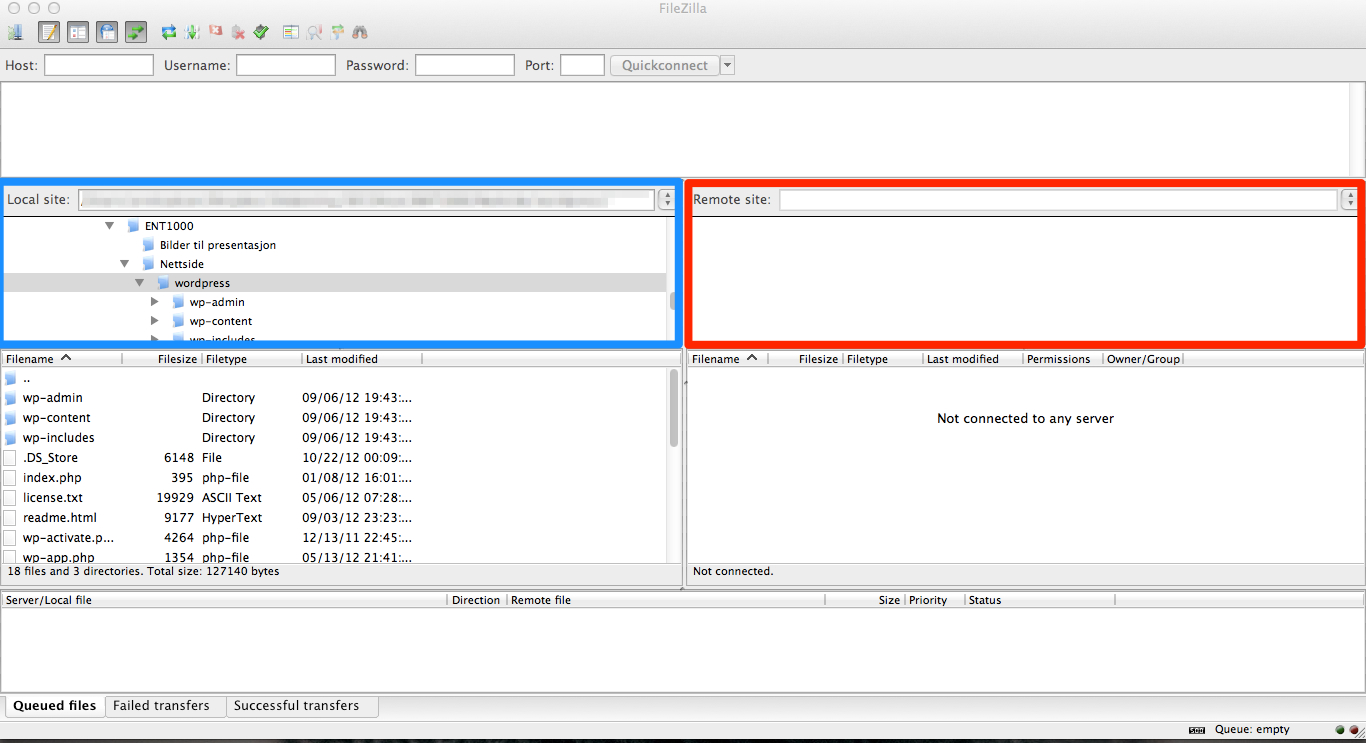Open the Remote site path dropdown

pyautogui.click(x=1350, y=200)
